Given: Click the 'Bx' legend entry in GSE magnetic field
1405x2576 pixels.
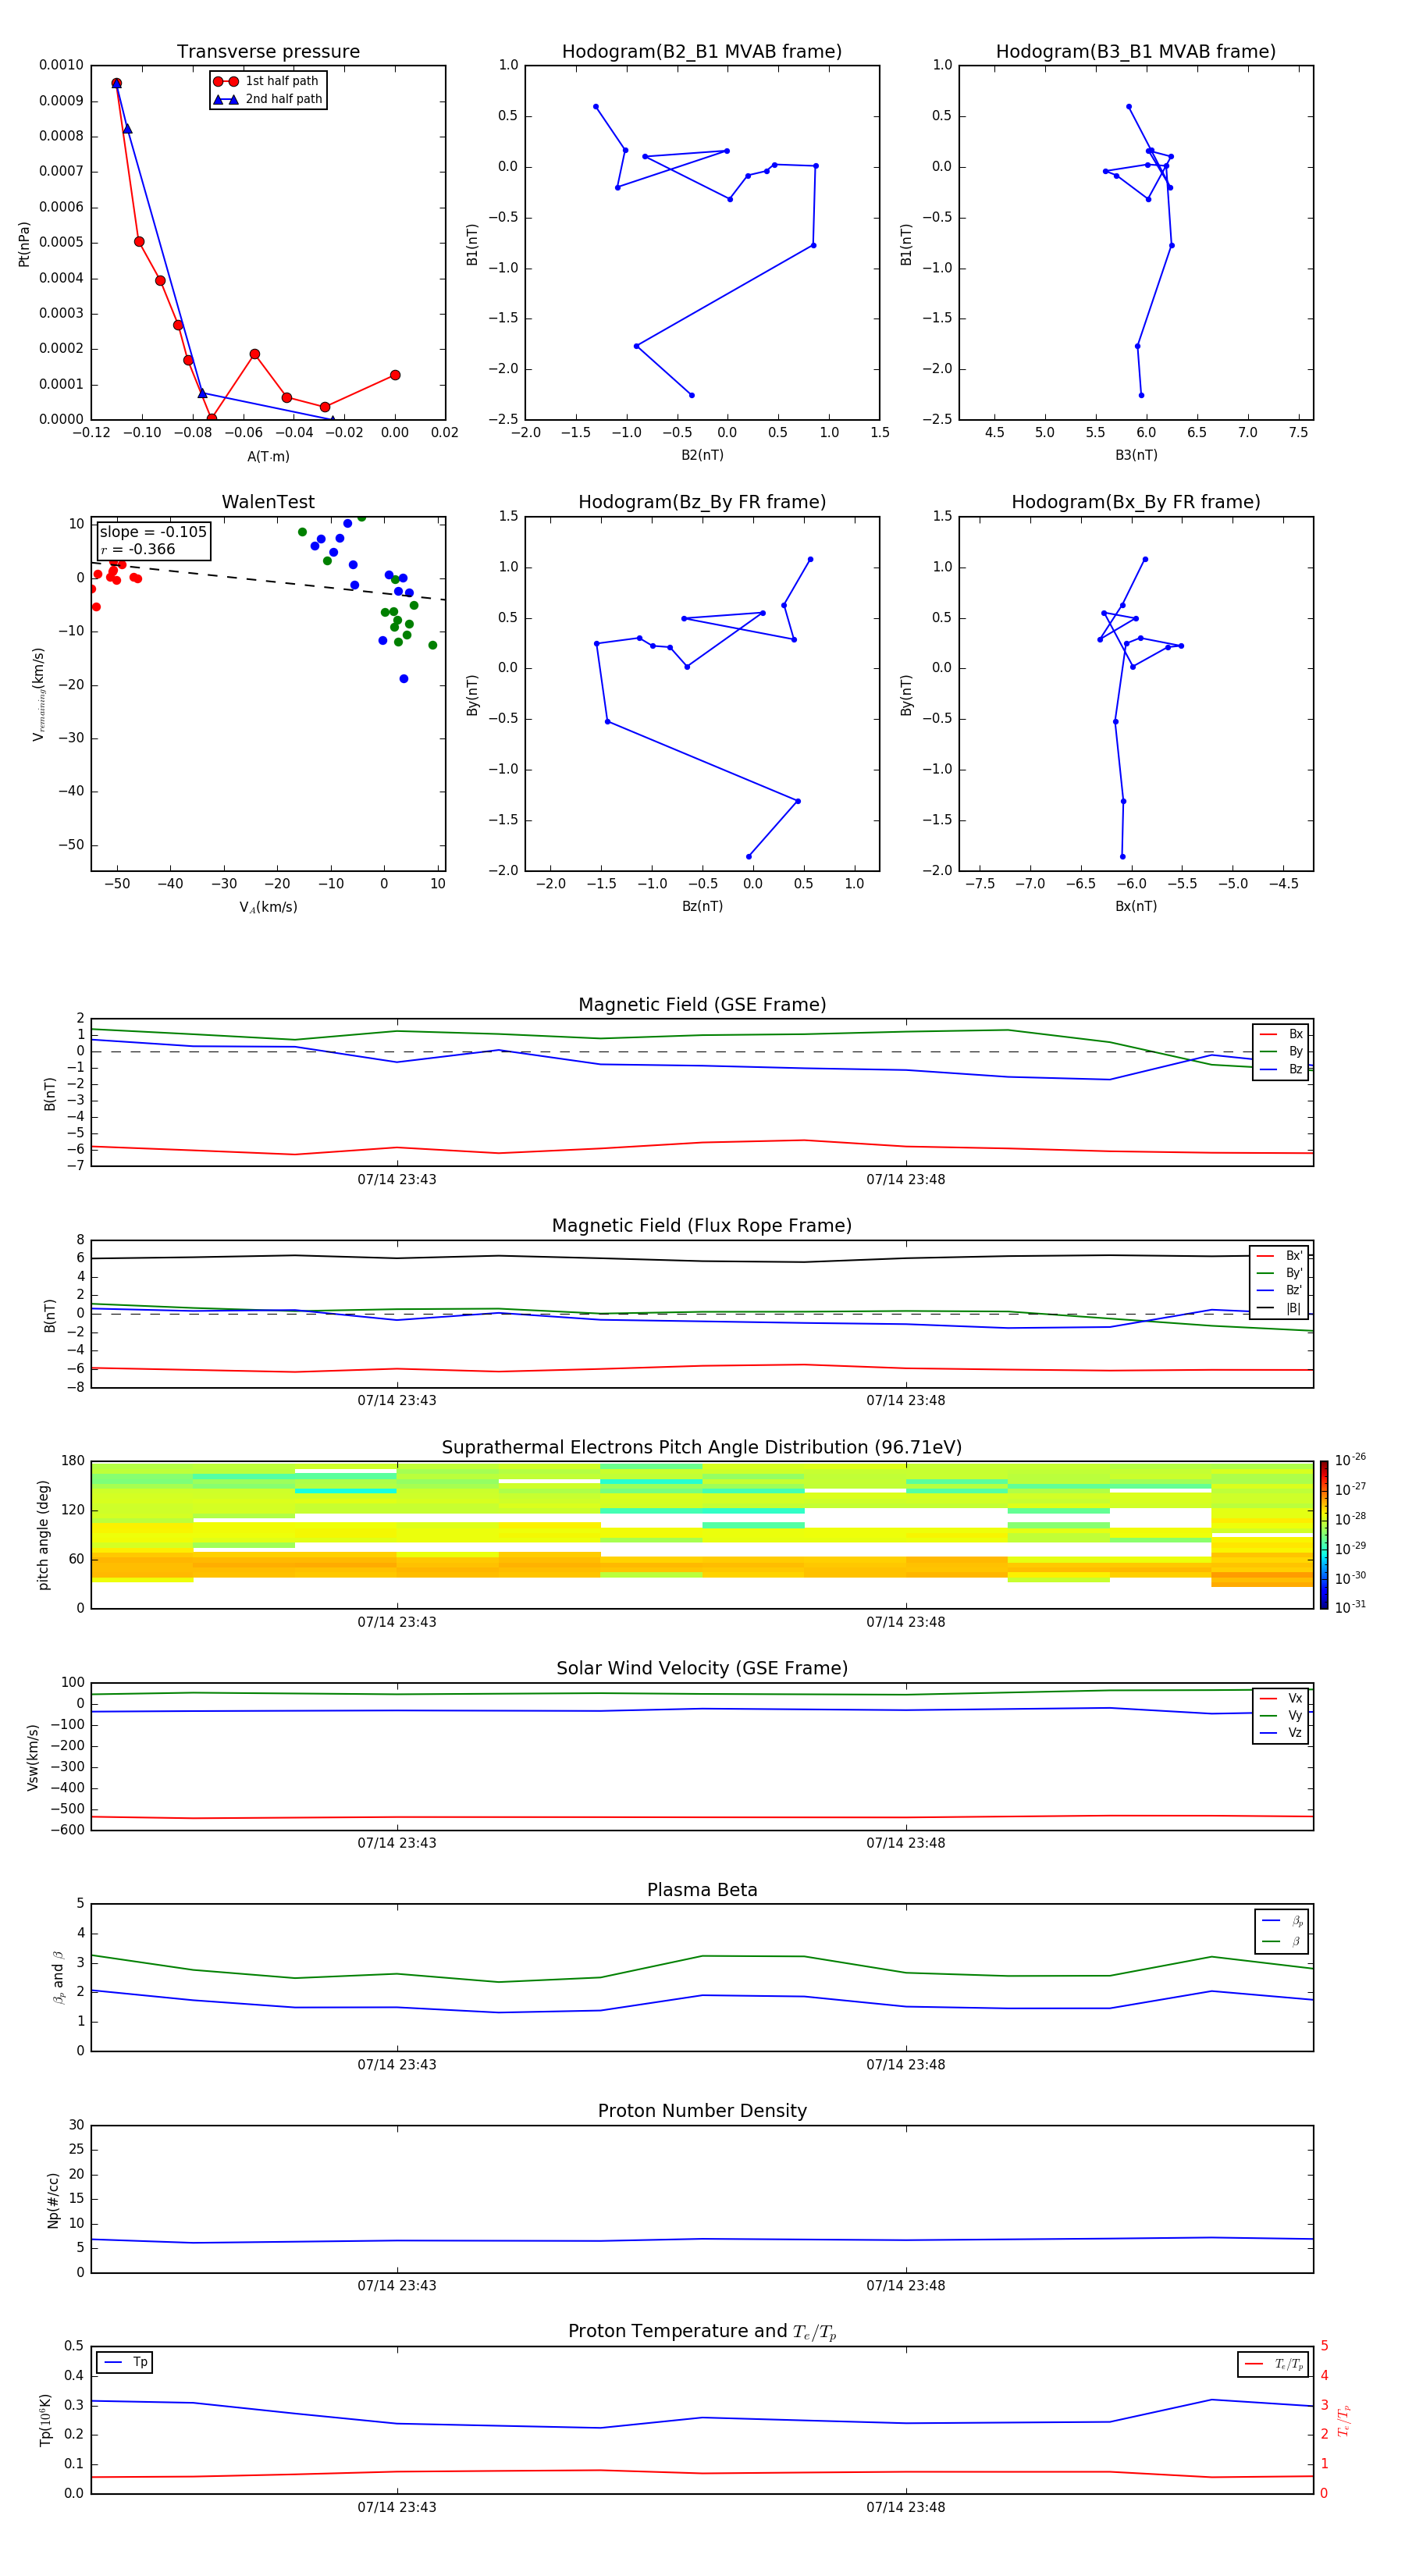Looking at the screenshot, I should coord(1281,1034).
